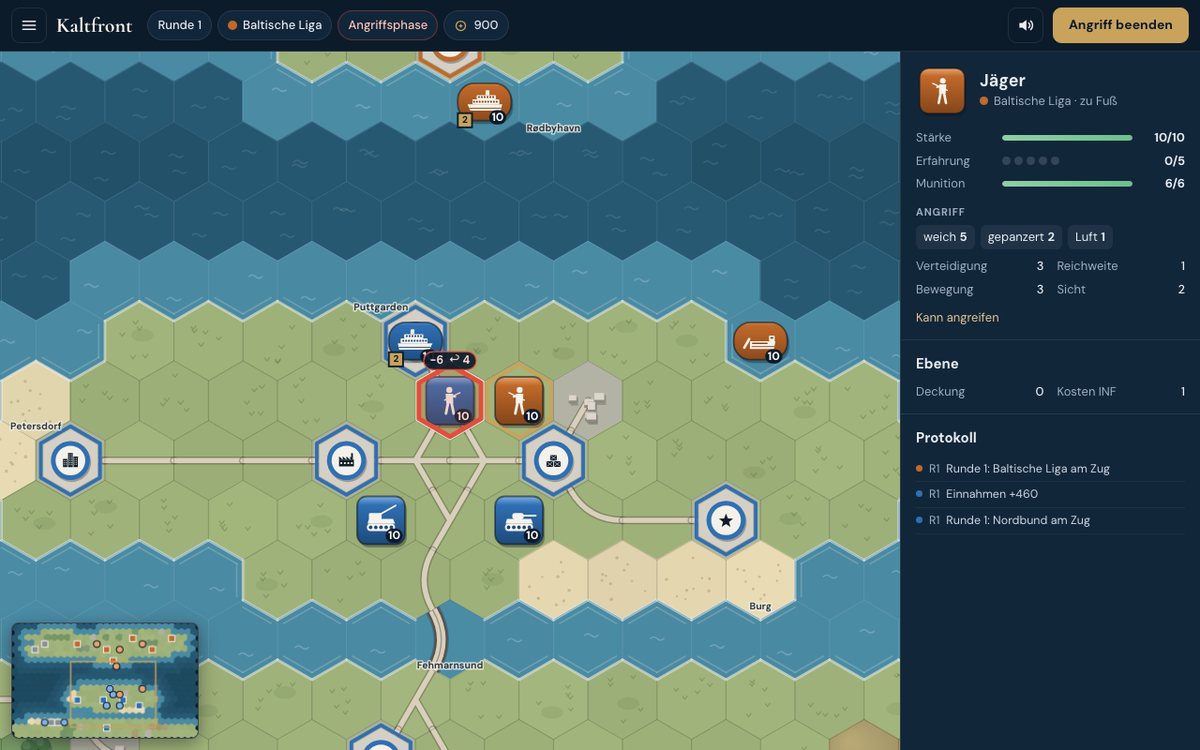Click the Angriffsphase phase pill

coord(388,25)
